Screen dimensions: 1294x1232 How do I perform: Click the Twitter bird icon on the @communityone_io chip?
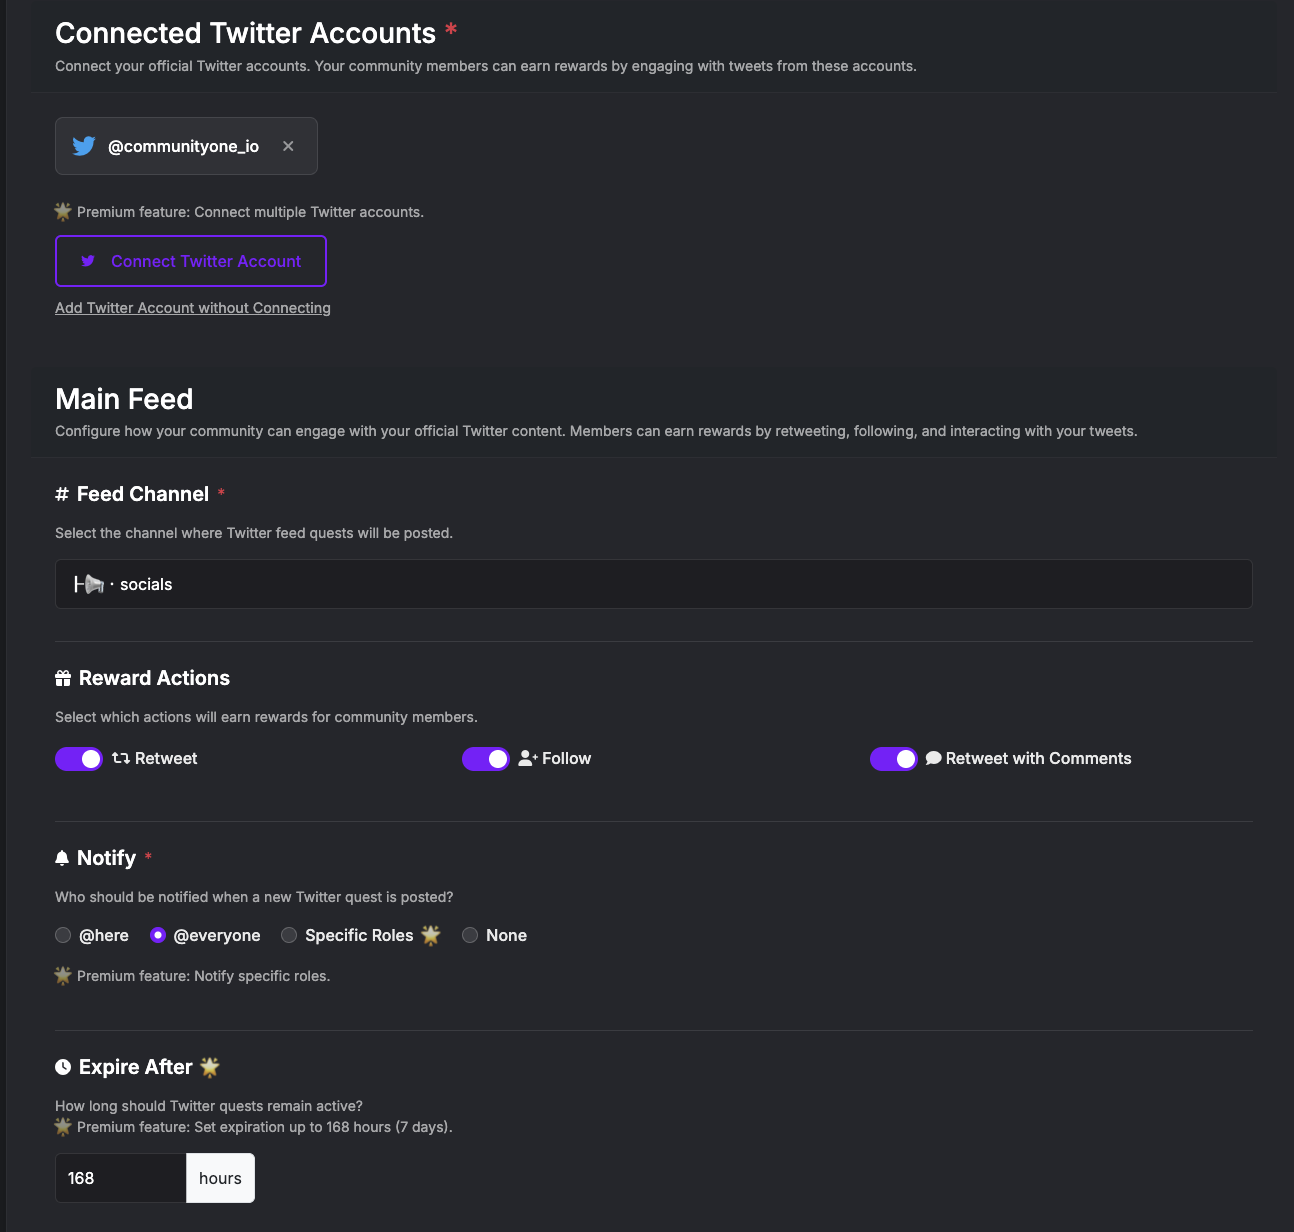[x=85, y=146]
